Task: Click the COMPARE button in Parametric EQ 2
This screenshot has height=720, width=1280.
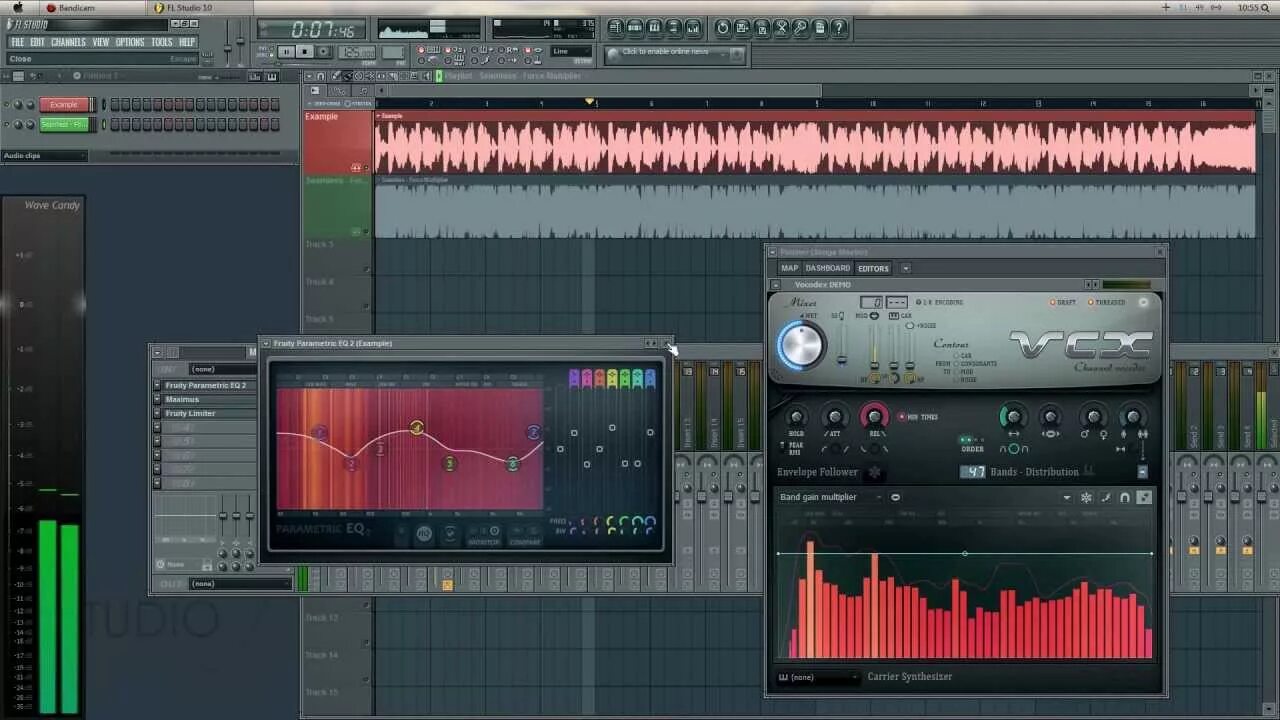Action: (525, 534)
